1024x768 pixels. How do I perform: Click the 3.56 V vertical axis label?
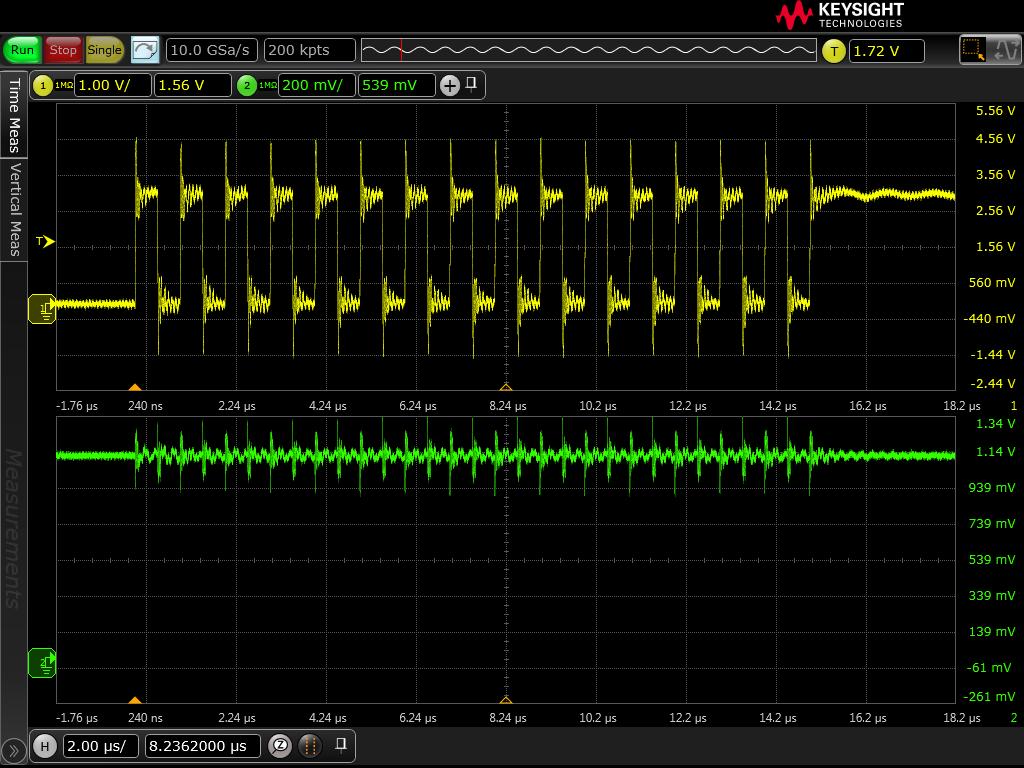tap(995, 174)
